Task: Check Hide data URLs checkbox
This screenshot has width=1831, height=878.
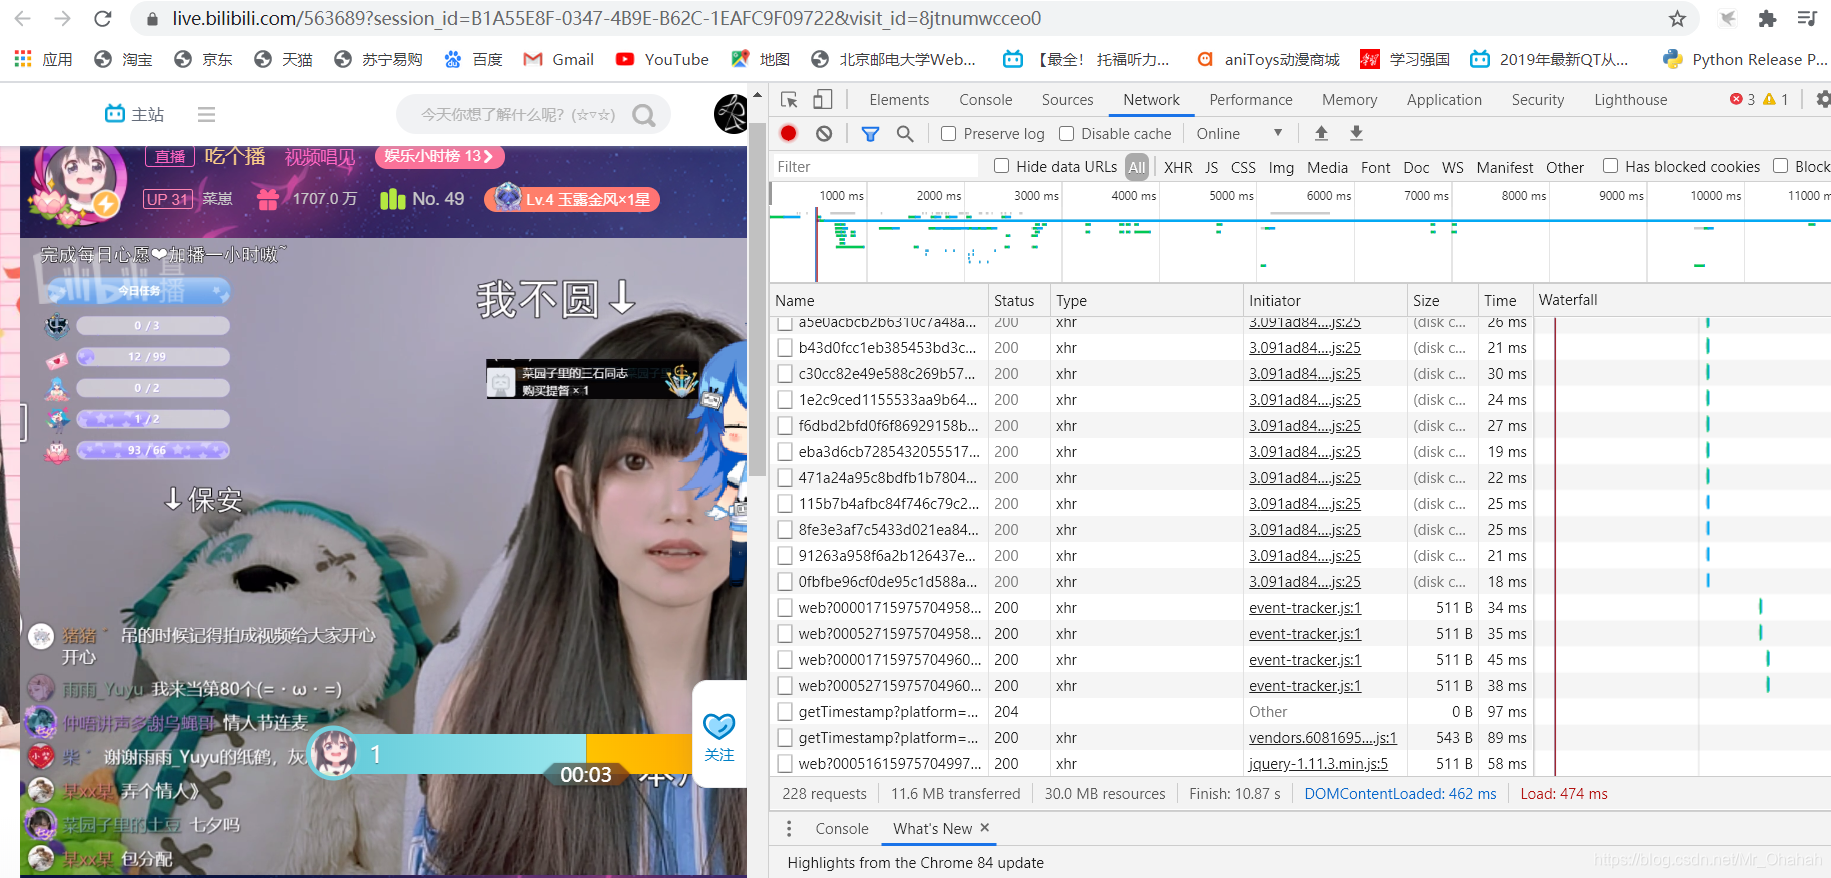Action: click(x=1001, y=166)
